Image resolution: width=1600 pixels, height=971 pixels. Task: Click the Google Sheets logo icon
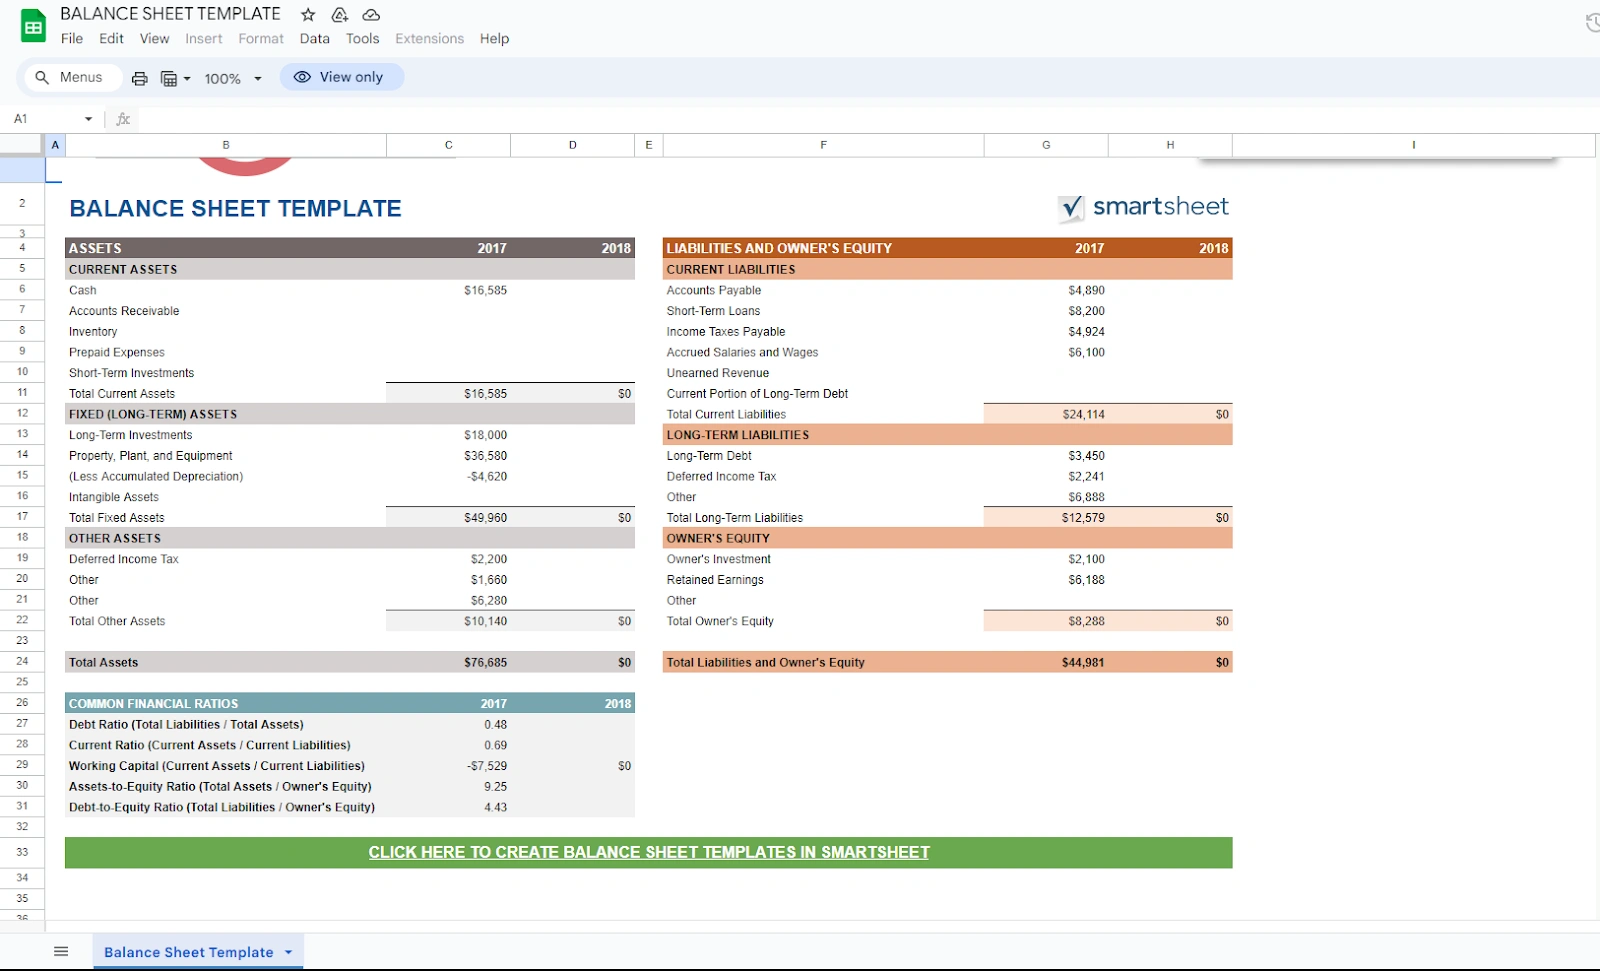coord(32,25)
